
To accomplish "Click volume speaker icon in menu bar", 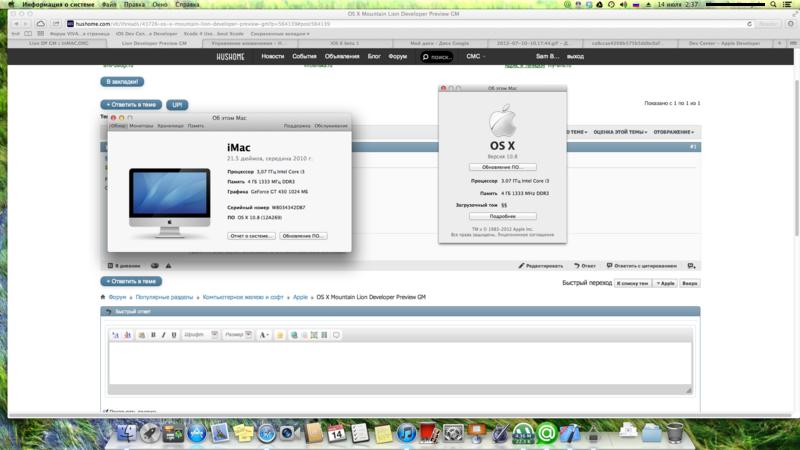I will point(623,4).
